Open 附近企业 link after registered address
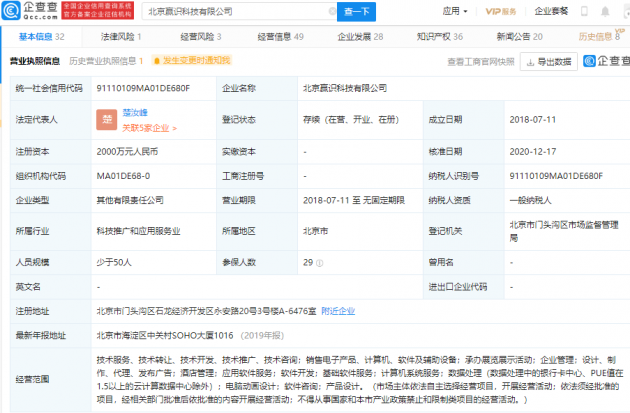 coord(338,311)
